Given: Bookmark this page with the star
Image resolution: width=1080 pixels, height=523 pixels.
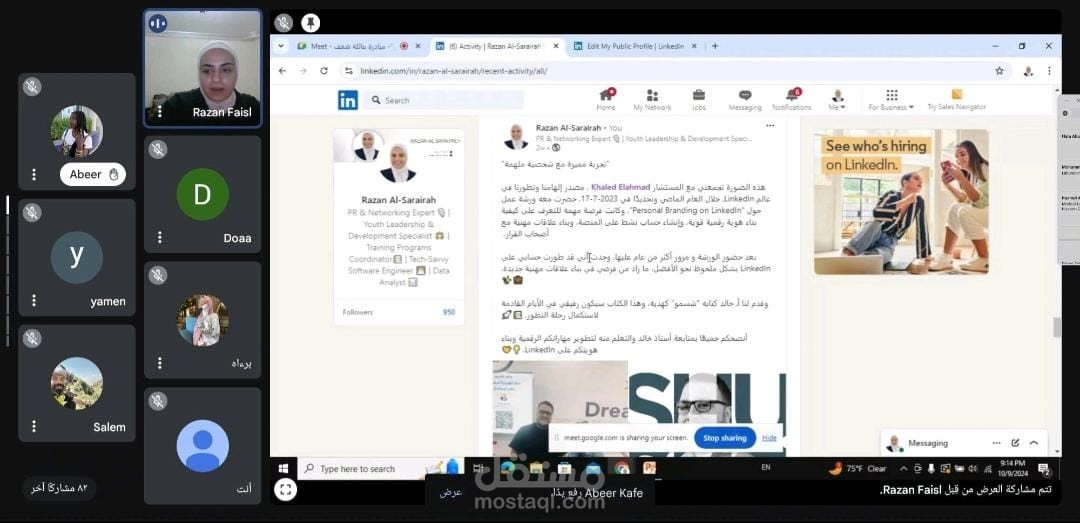Looking at the screenshot, I should click(999, 70).
